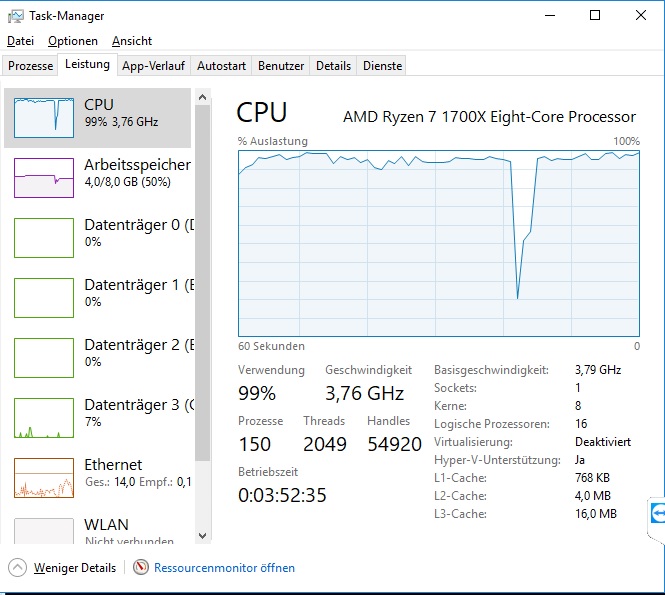Viewport: 665px width, 595px height.
Task: Select the CPU mini graph thumbnail
Action: click(44, 118)
